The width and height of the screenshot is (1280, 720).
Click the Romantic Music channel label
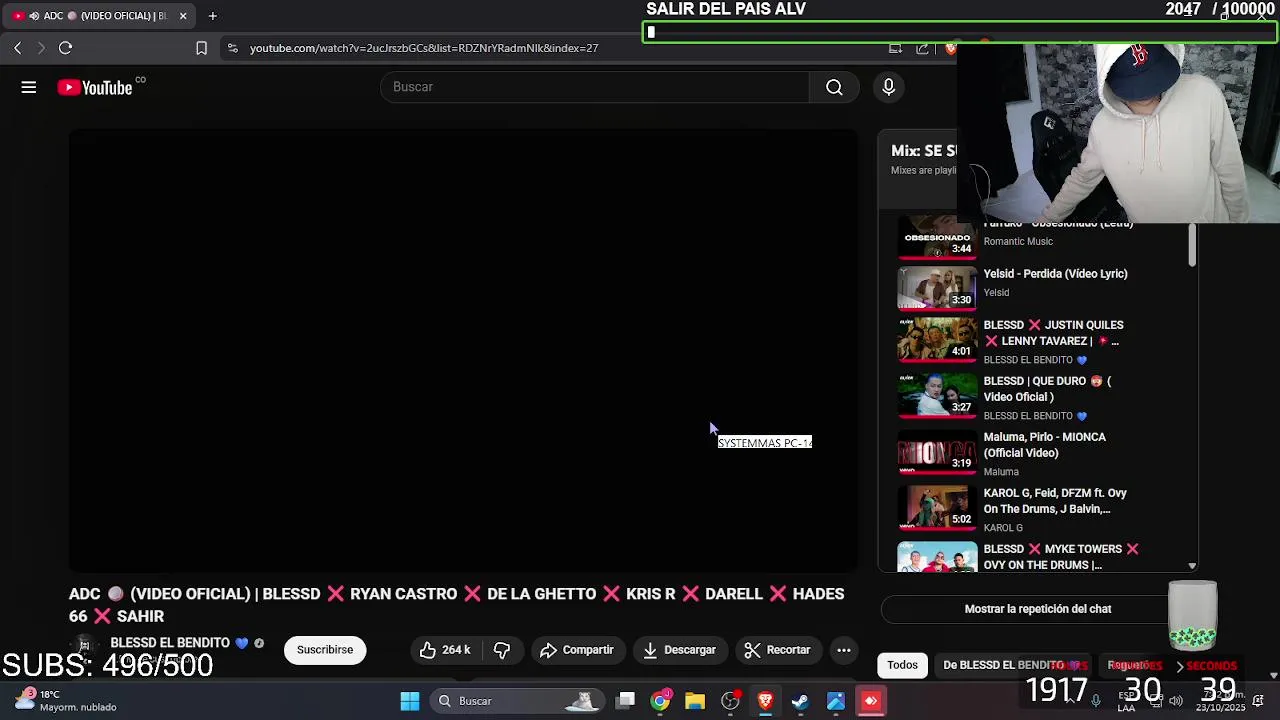click(1018, 242)
